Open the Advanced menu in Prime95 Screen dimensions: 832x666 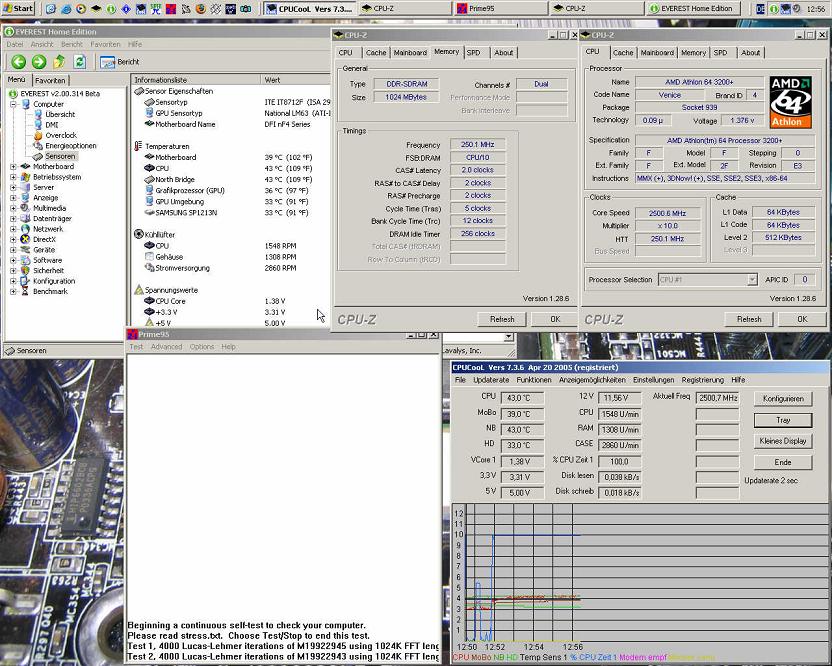(167, 347)
